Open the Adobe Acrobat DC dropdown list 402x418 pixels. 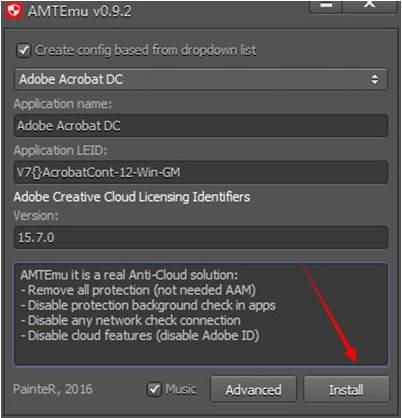tap(201, 79)
